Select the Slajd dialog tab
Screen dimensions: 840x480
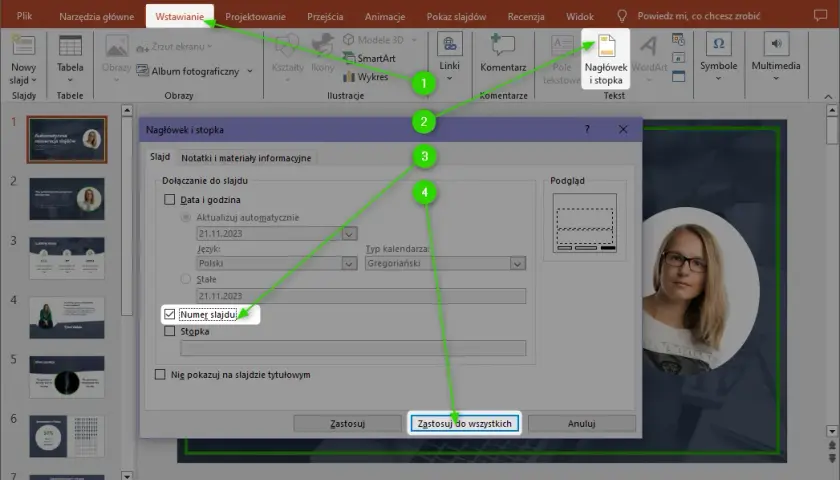pyautogui.click(x=160, y=157)
